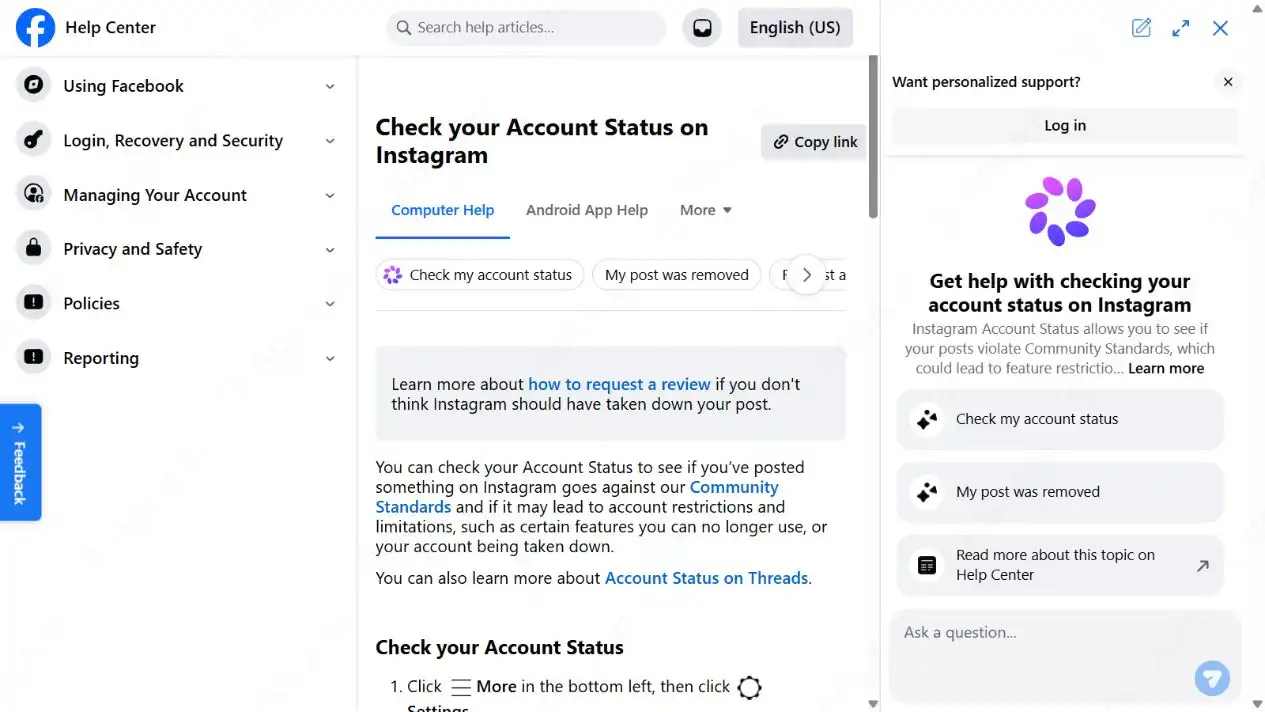The height and width of the screenshot is (712, 1265).
Task: Send the question with the shield arrow button
Action: (x=1212, y=678)
